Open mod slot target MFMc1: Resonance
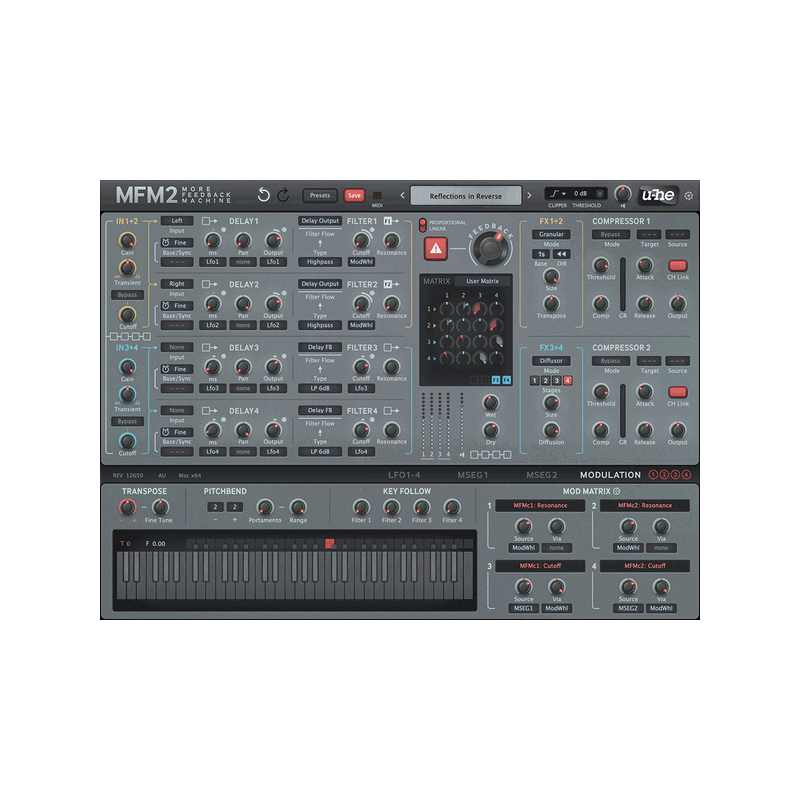The image size is (800, 800). [x=540, y=506]
